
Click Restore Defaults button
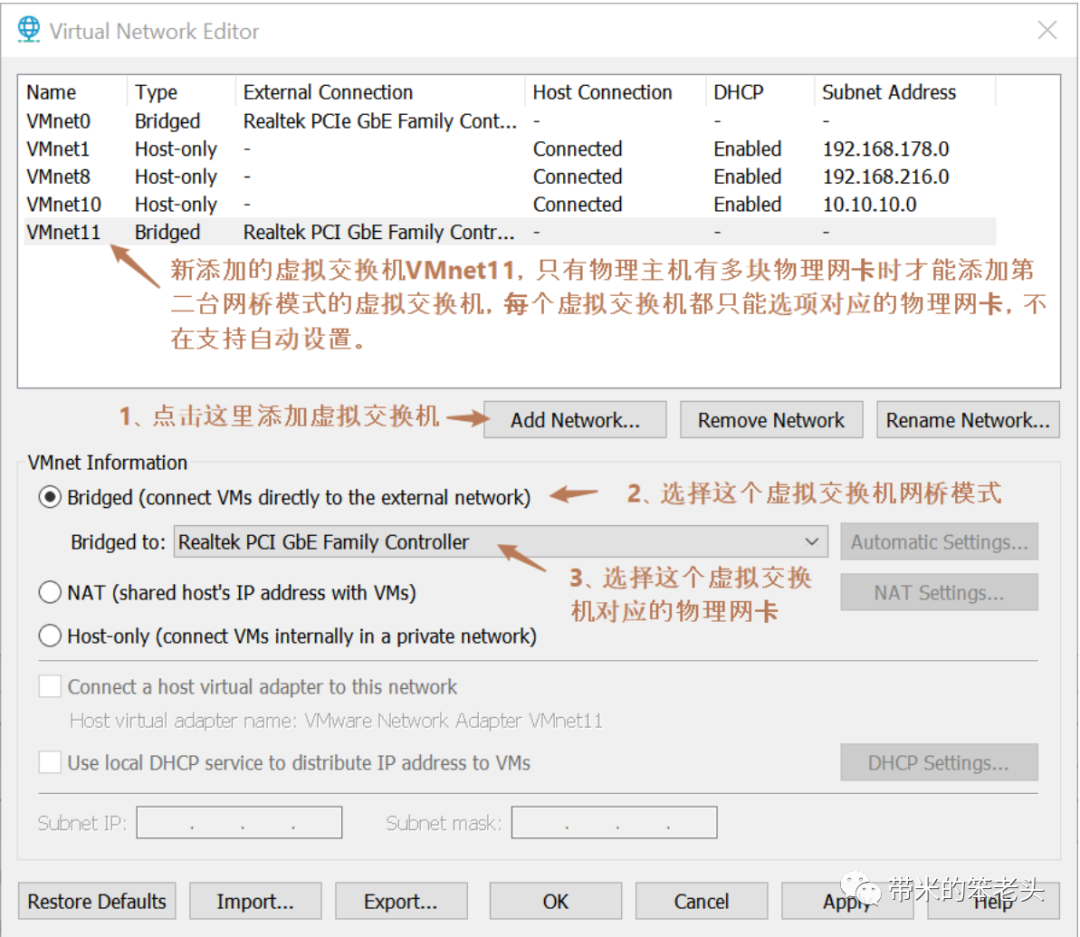(x=97, y=901)
